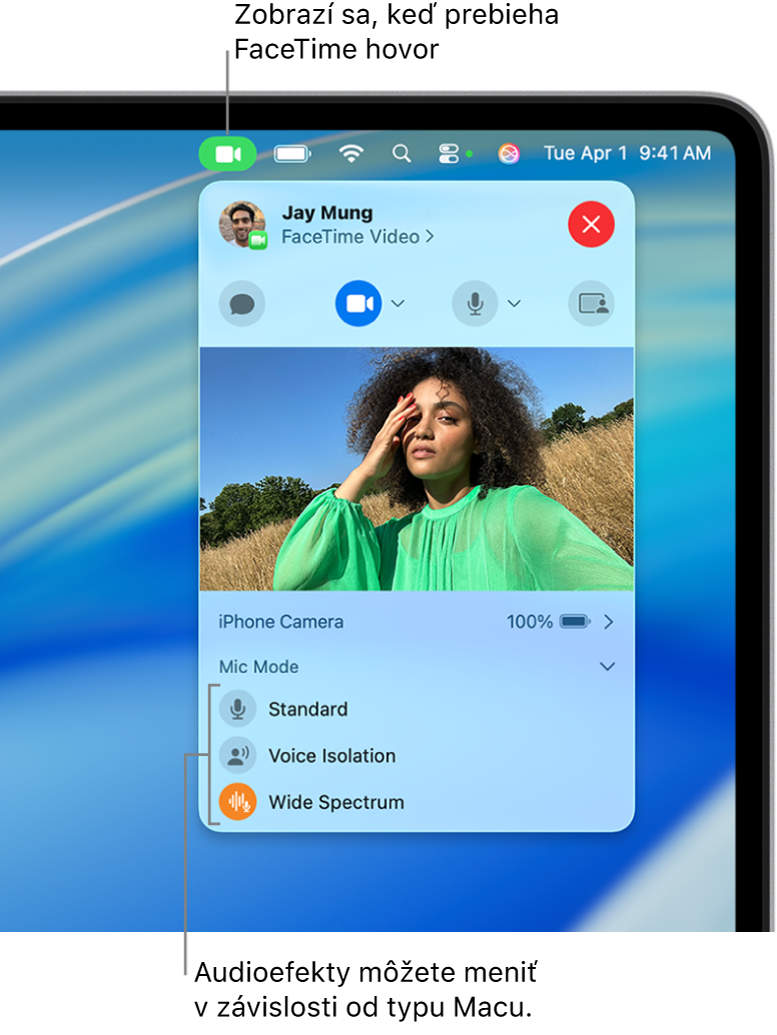The image size is (777, 1035).
Task: Expand microphone options chevron
Action: pos(514,304)
